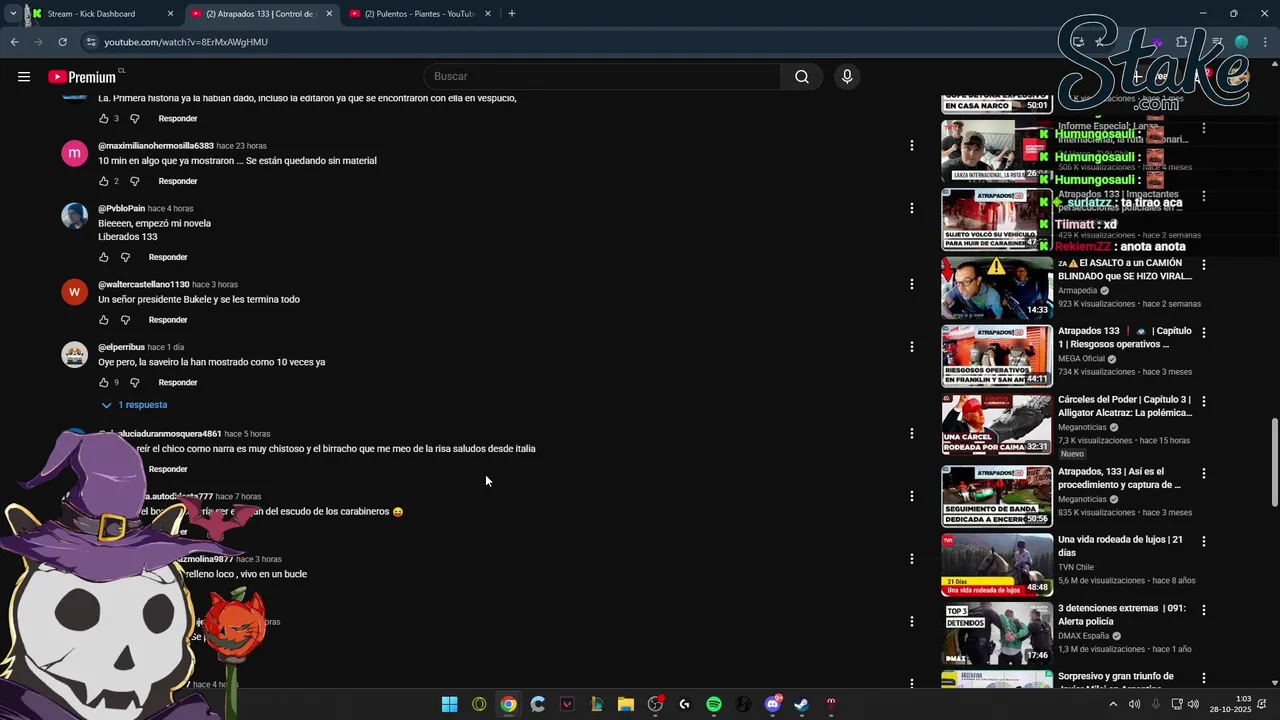This screenshot has width=1280, height=720.
Task: Go back to previous page
Action: [x=15, y=42]
